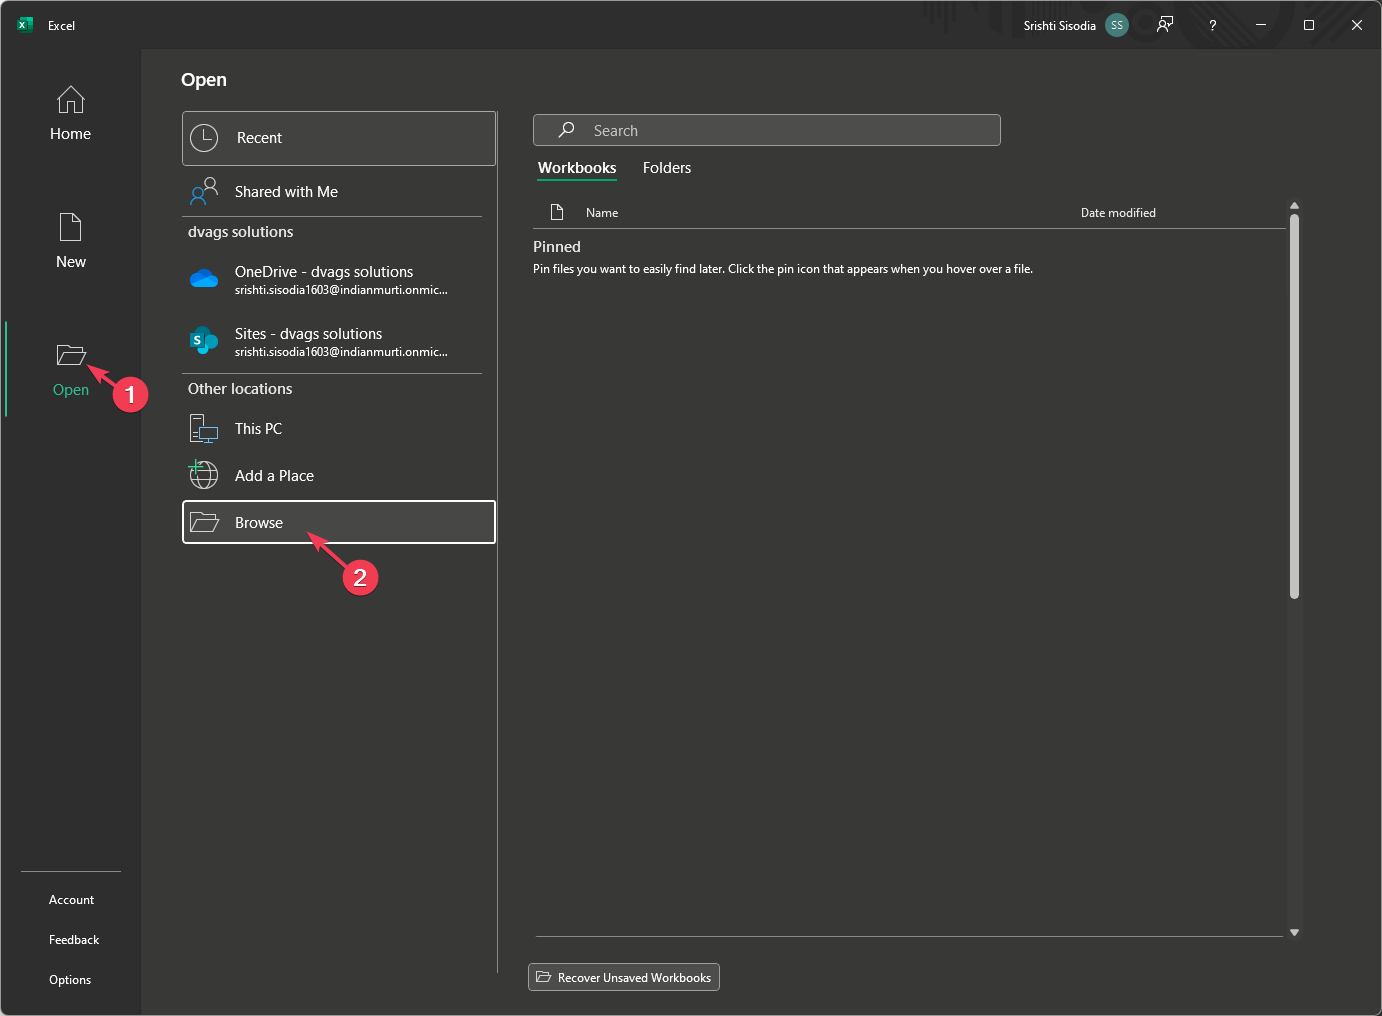Viewport: 1382px width, 1016px height.
Task: Open the Feedback page
Action: 74,940
